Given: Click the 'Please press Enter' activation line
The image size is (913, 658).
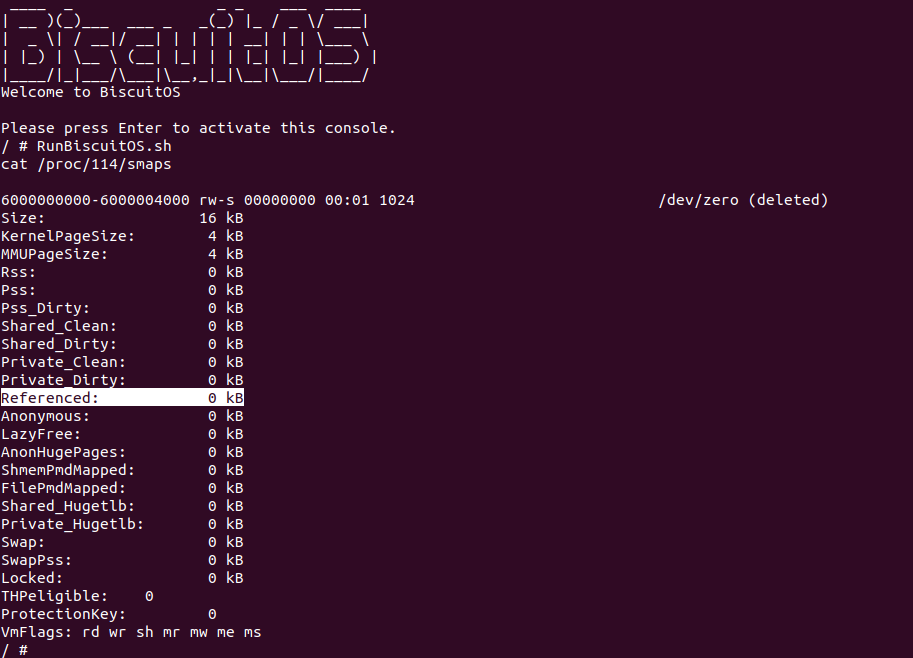Looking at the screenshot, I should (x=198, y=128).
